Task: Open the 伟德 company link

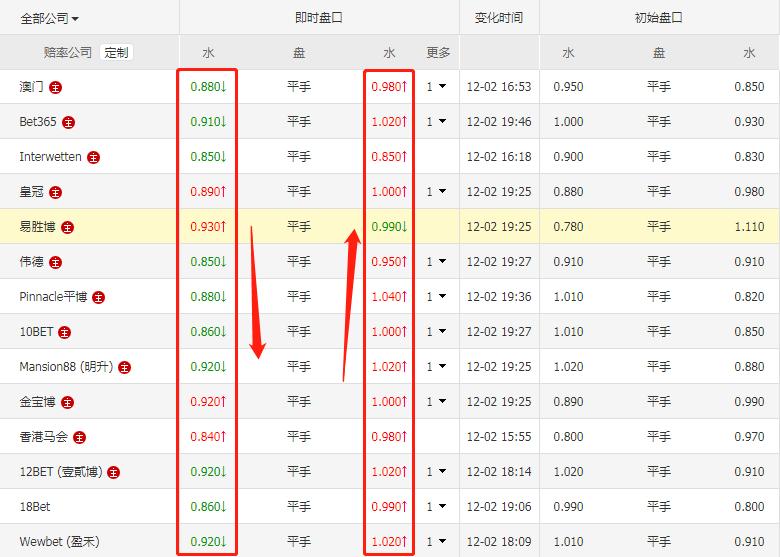Action: tap(31, 262)
